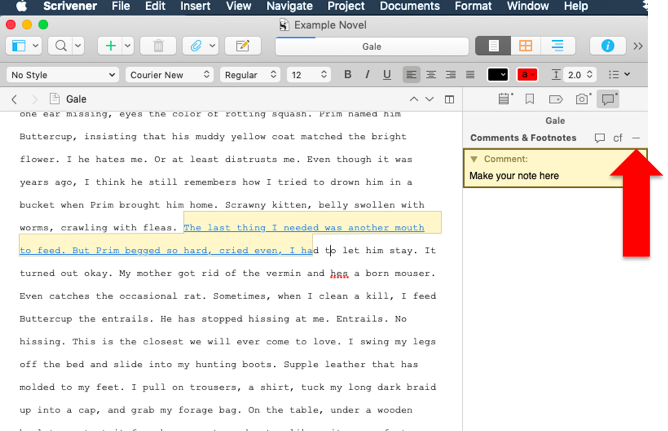
Task: Open the inspector Metadata tag tab
Action: (x=556, y=99)
